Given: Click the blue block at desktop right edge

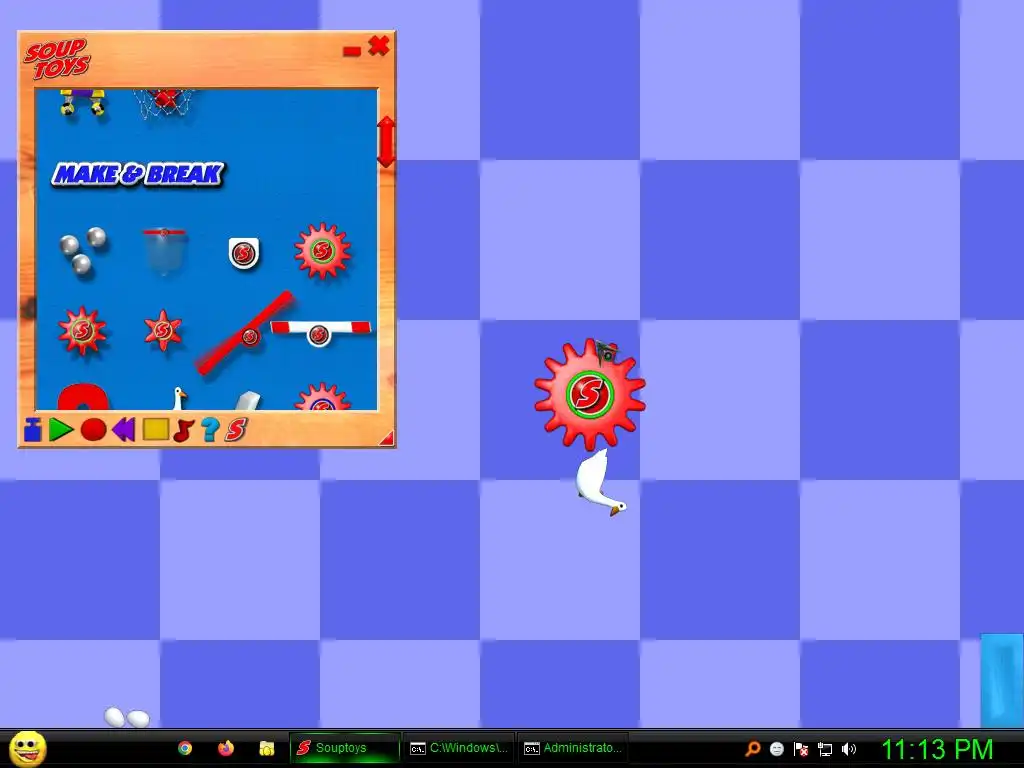Looking at the screenshot, I should tap(1002, 680).
